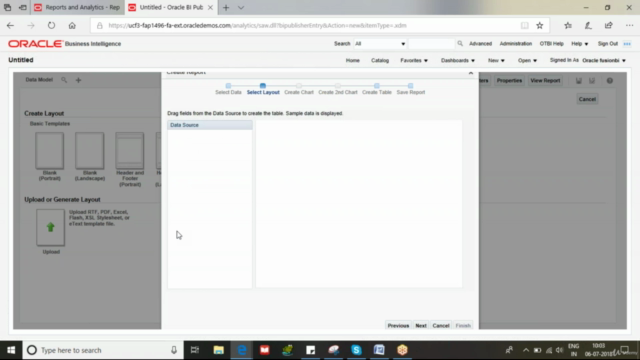Click the View Report button
Image resolution: width=640 pixels, height=360 pixels.
(545, 81)
